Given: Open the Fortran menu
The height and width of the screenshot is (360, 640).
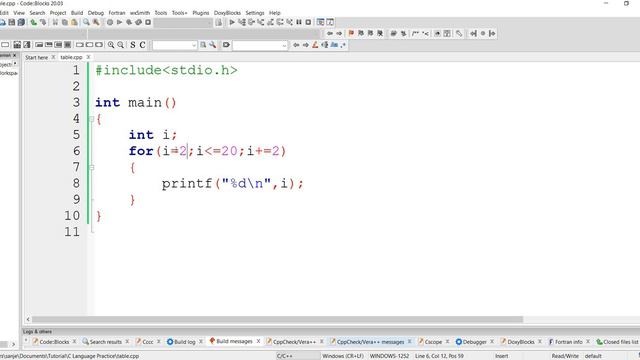Looking at the screenshot, I should tap(117, 13).
